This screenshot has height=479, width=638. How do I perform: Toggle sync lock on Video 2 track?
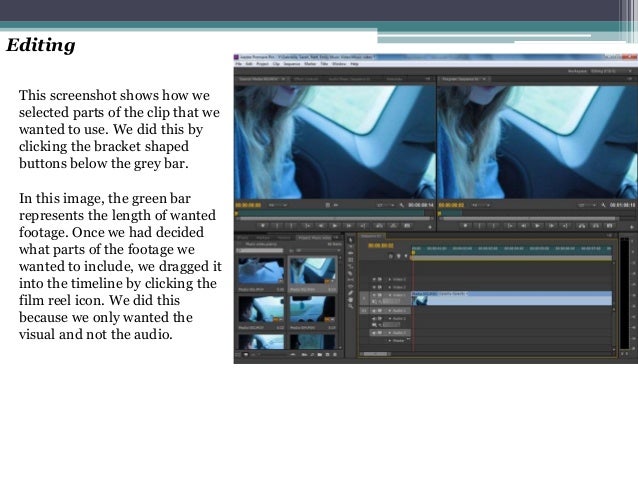click(380, 287)
